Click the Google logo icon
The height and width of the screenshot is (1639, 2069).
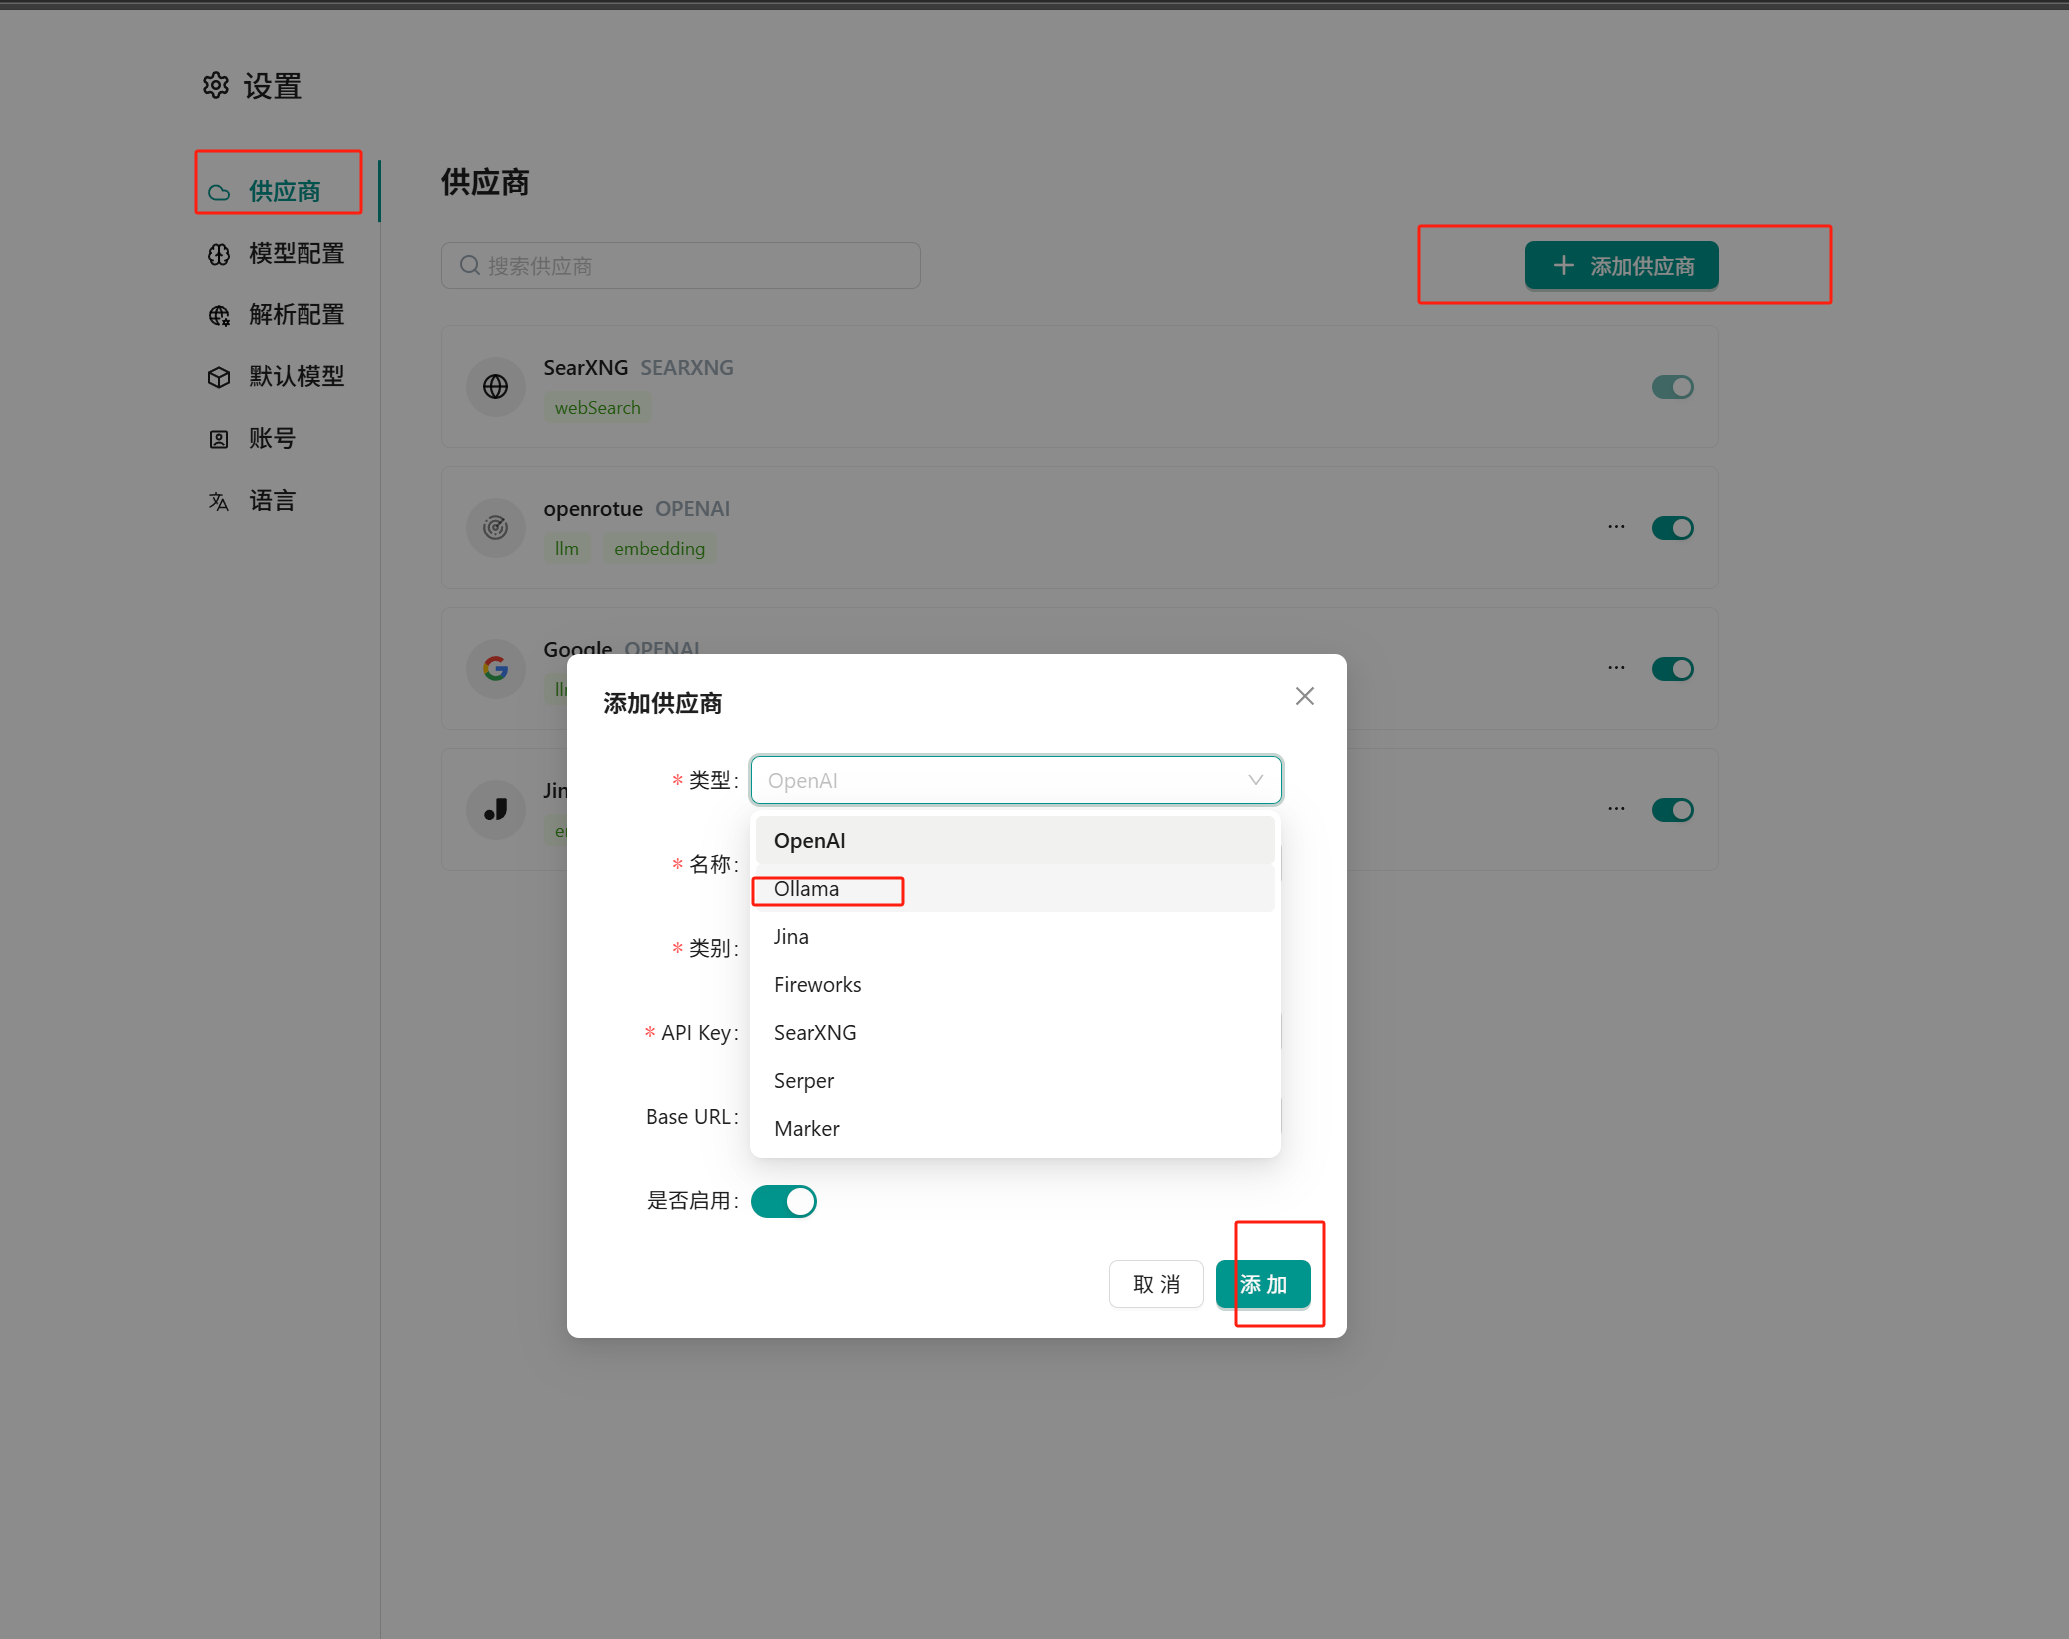point(495,668)
